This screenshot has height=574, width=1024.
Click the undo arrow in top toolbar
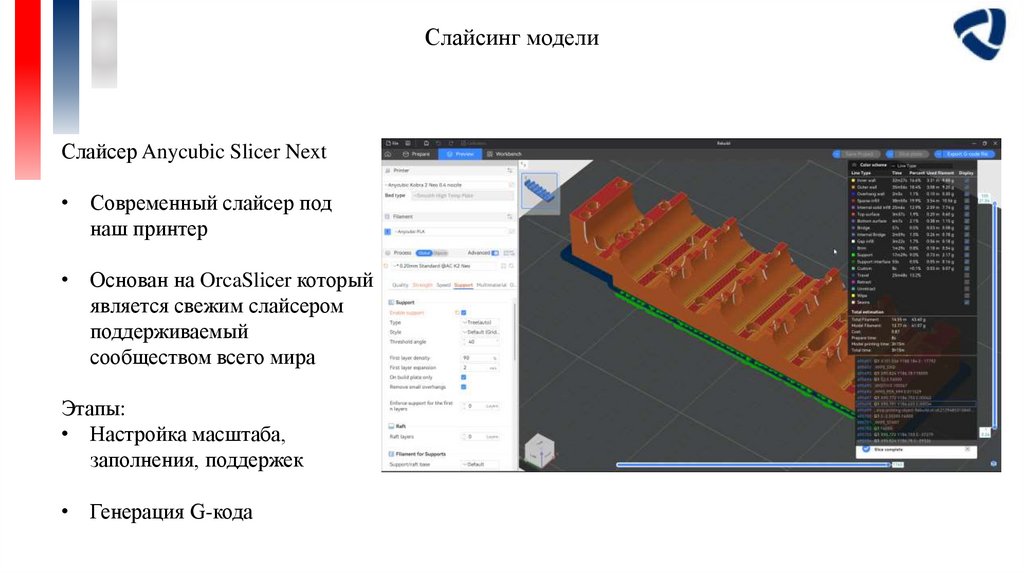(x=439, y=143)
